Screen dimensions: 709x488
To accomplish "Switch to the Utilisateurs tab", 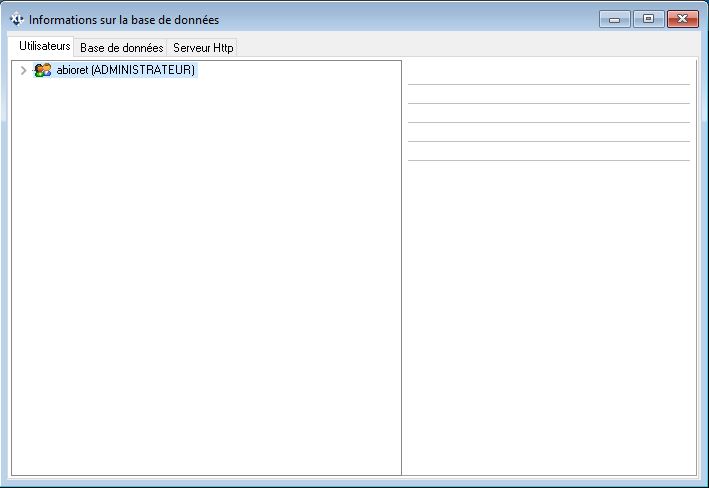I will click(x=45, y=47).
